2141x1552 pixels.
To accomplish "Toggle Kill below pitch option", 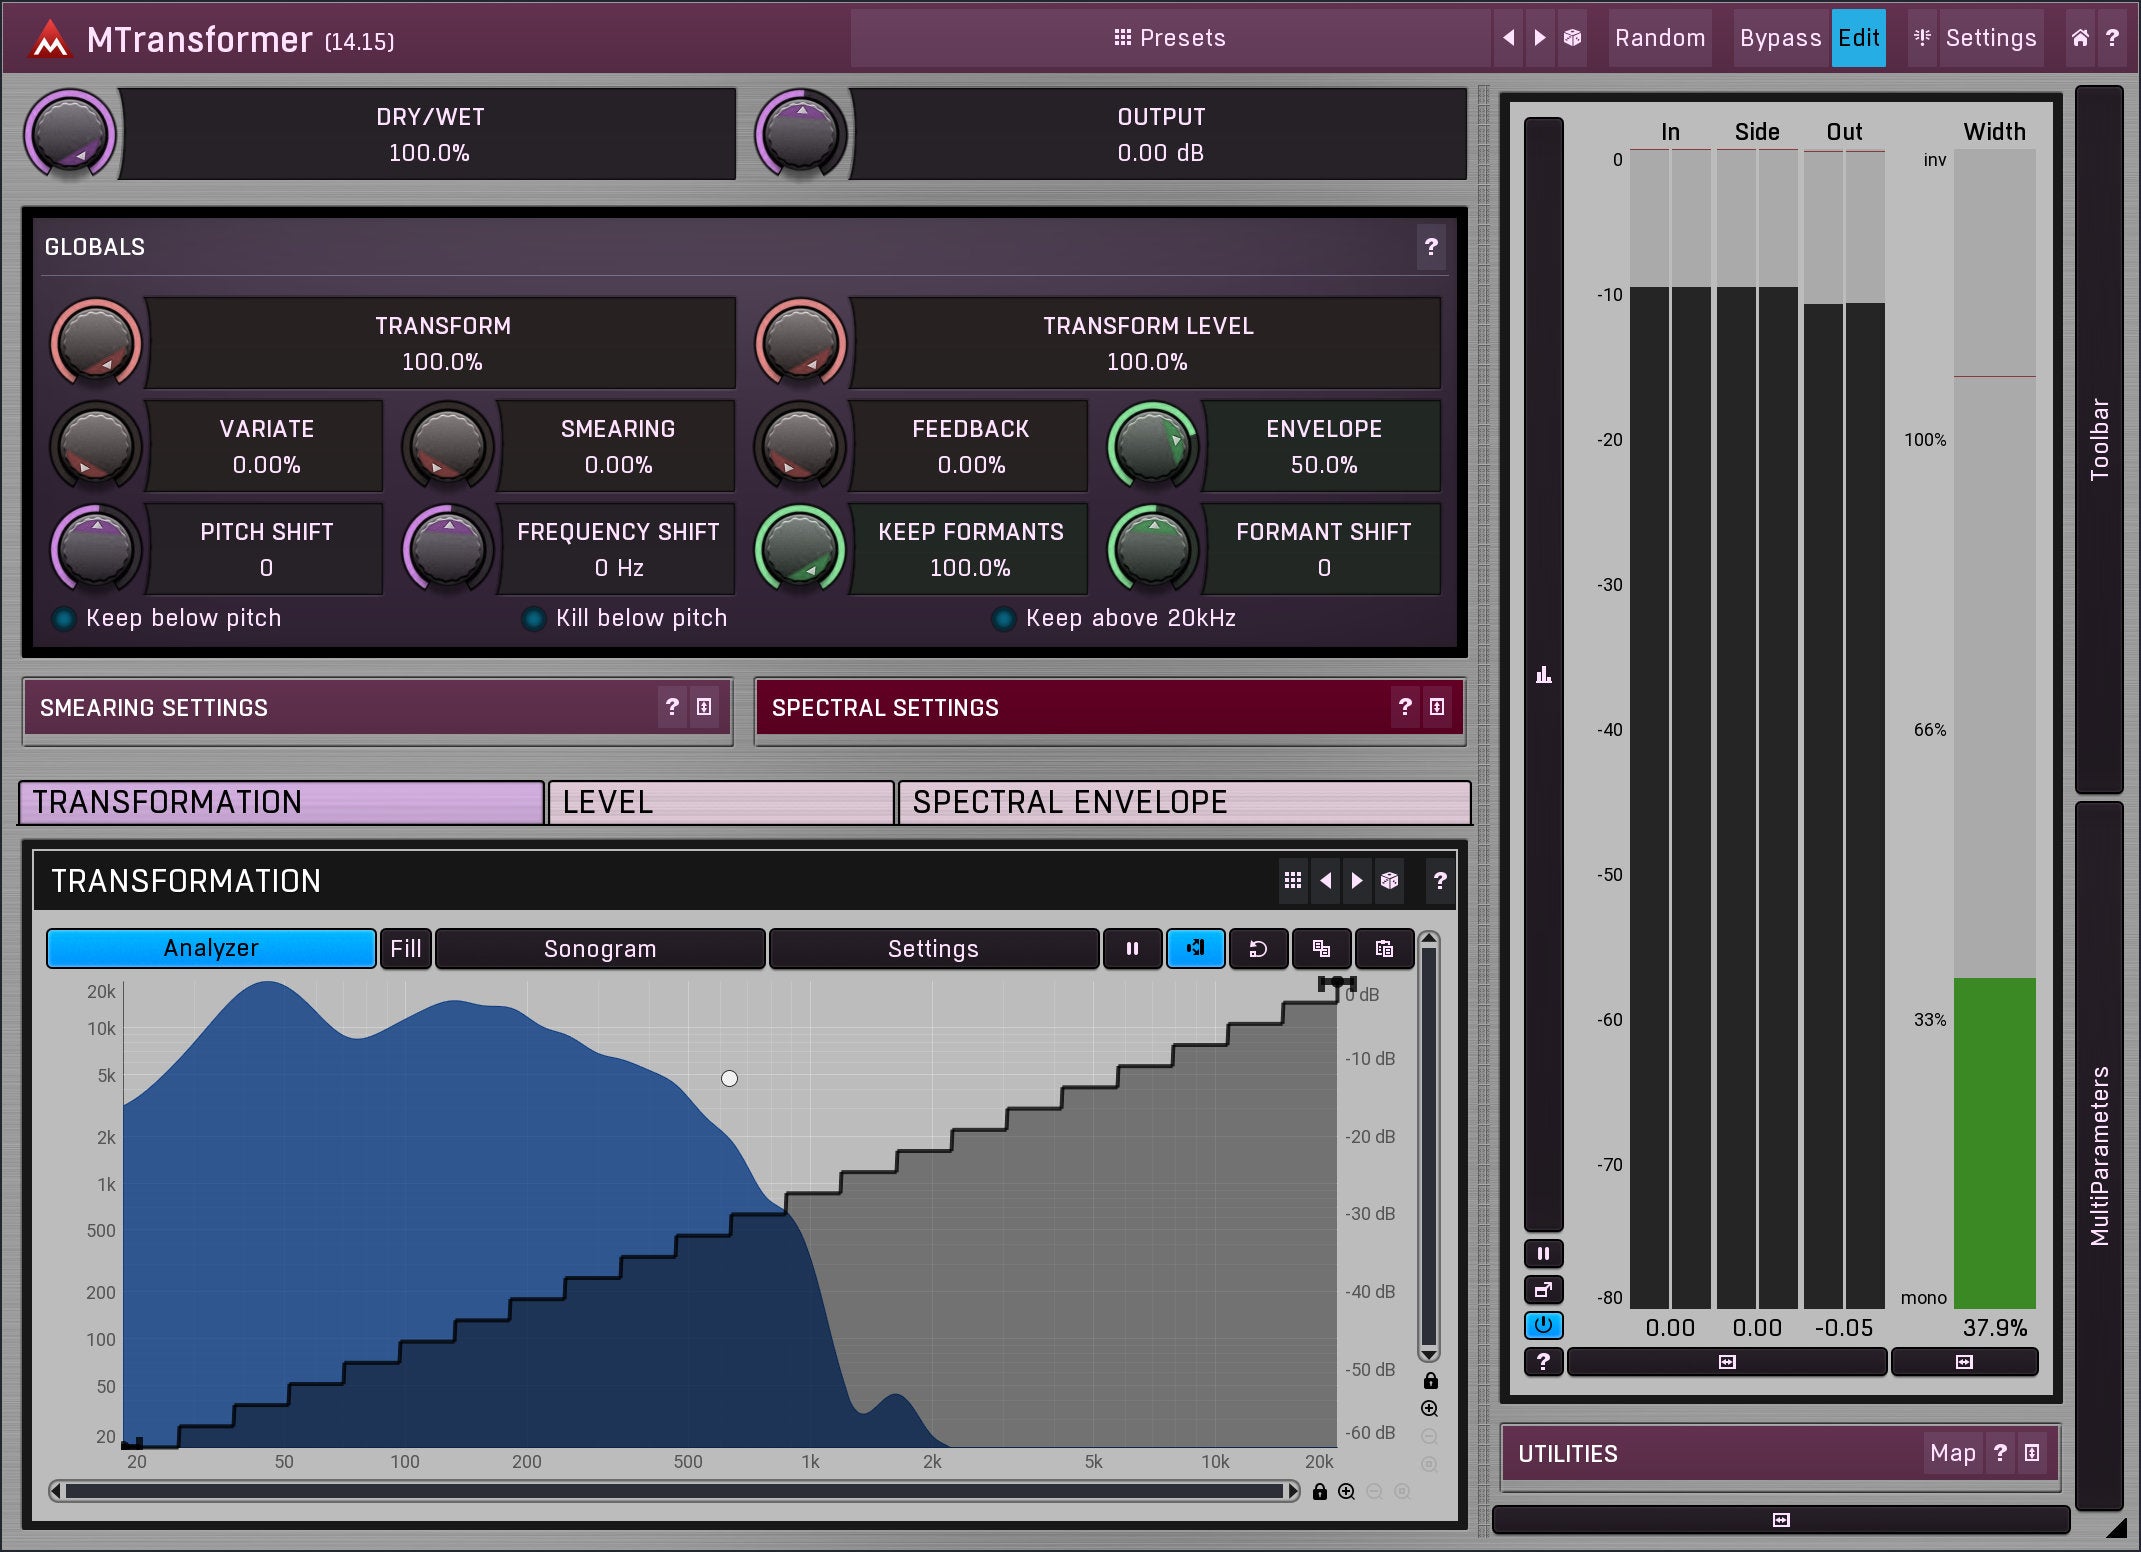I will [534, 619].
